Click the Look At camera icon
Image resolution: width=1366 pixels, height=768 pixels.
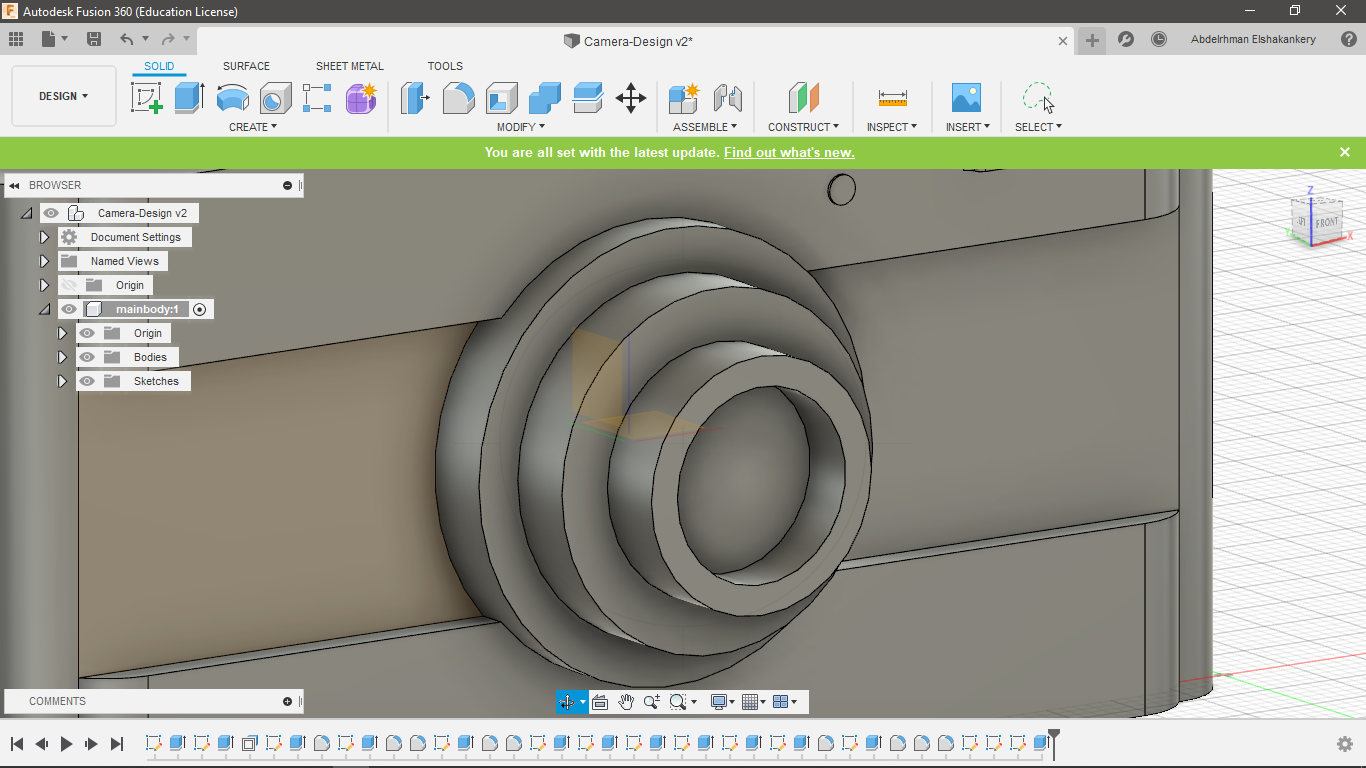[x=600, y=702]
